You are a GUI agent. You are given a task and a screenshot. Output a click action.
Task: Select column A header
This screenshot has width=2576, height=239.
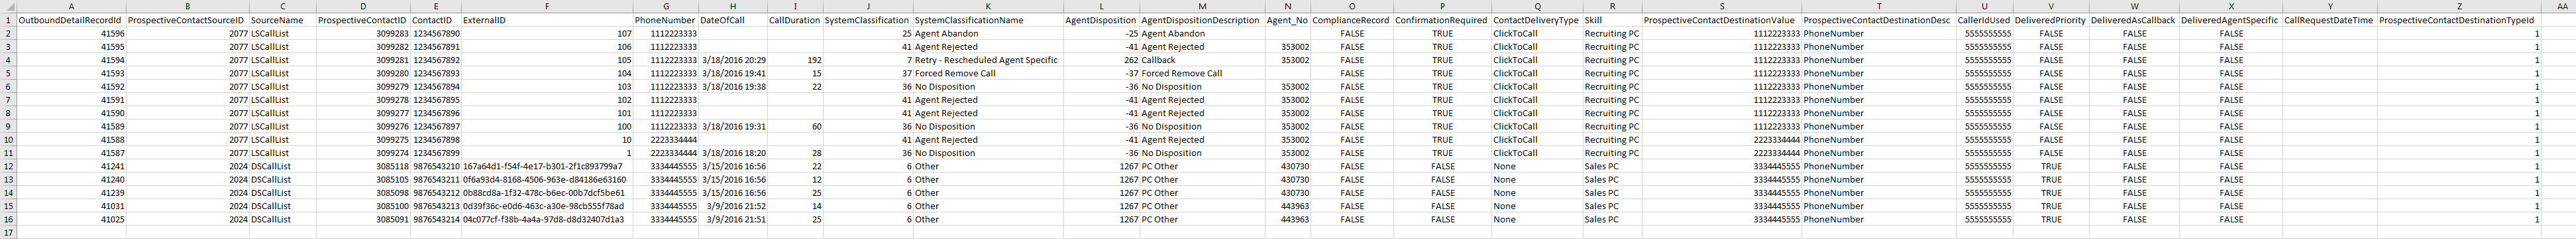click(x=71, y=6)
